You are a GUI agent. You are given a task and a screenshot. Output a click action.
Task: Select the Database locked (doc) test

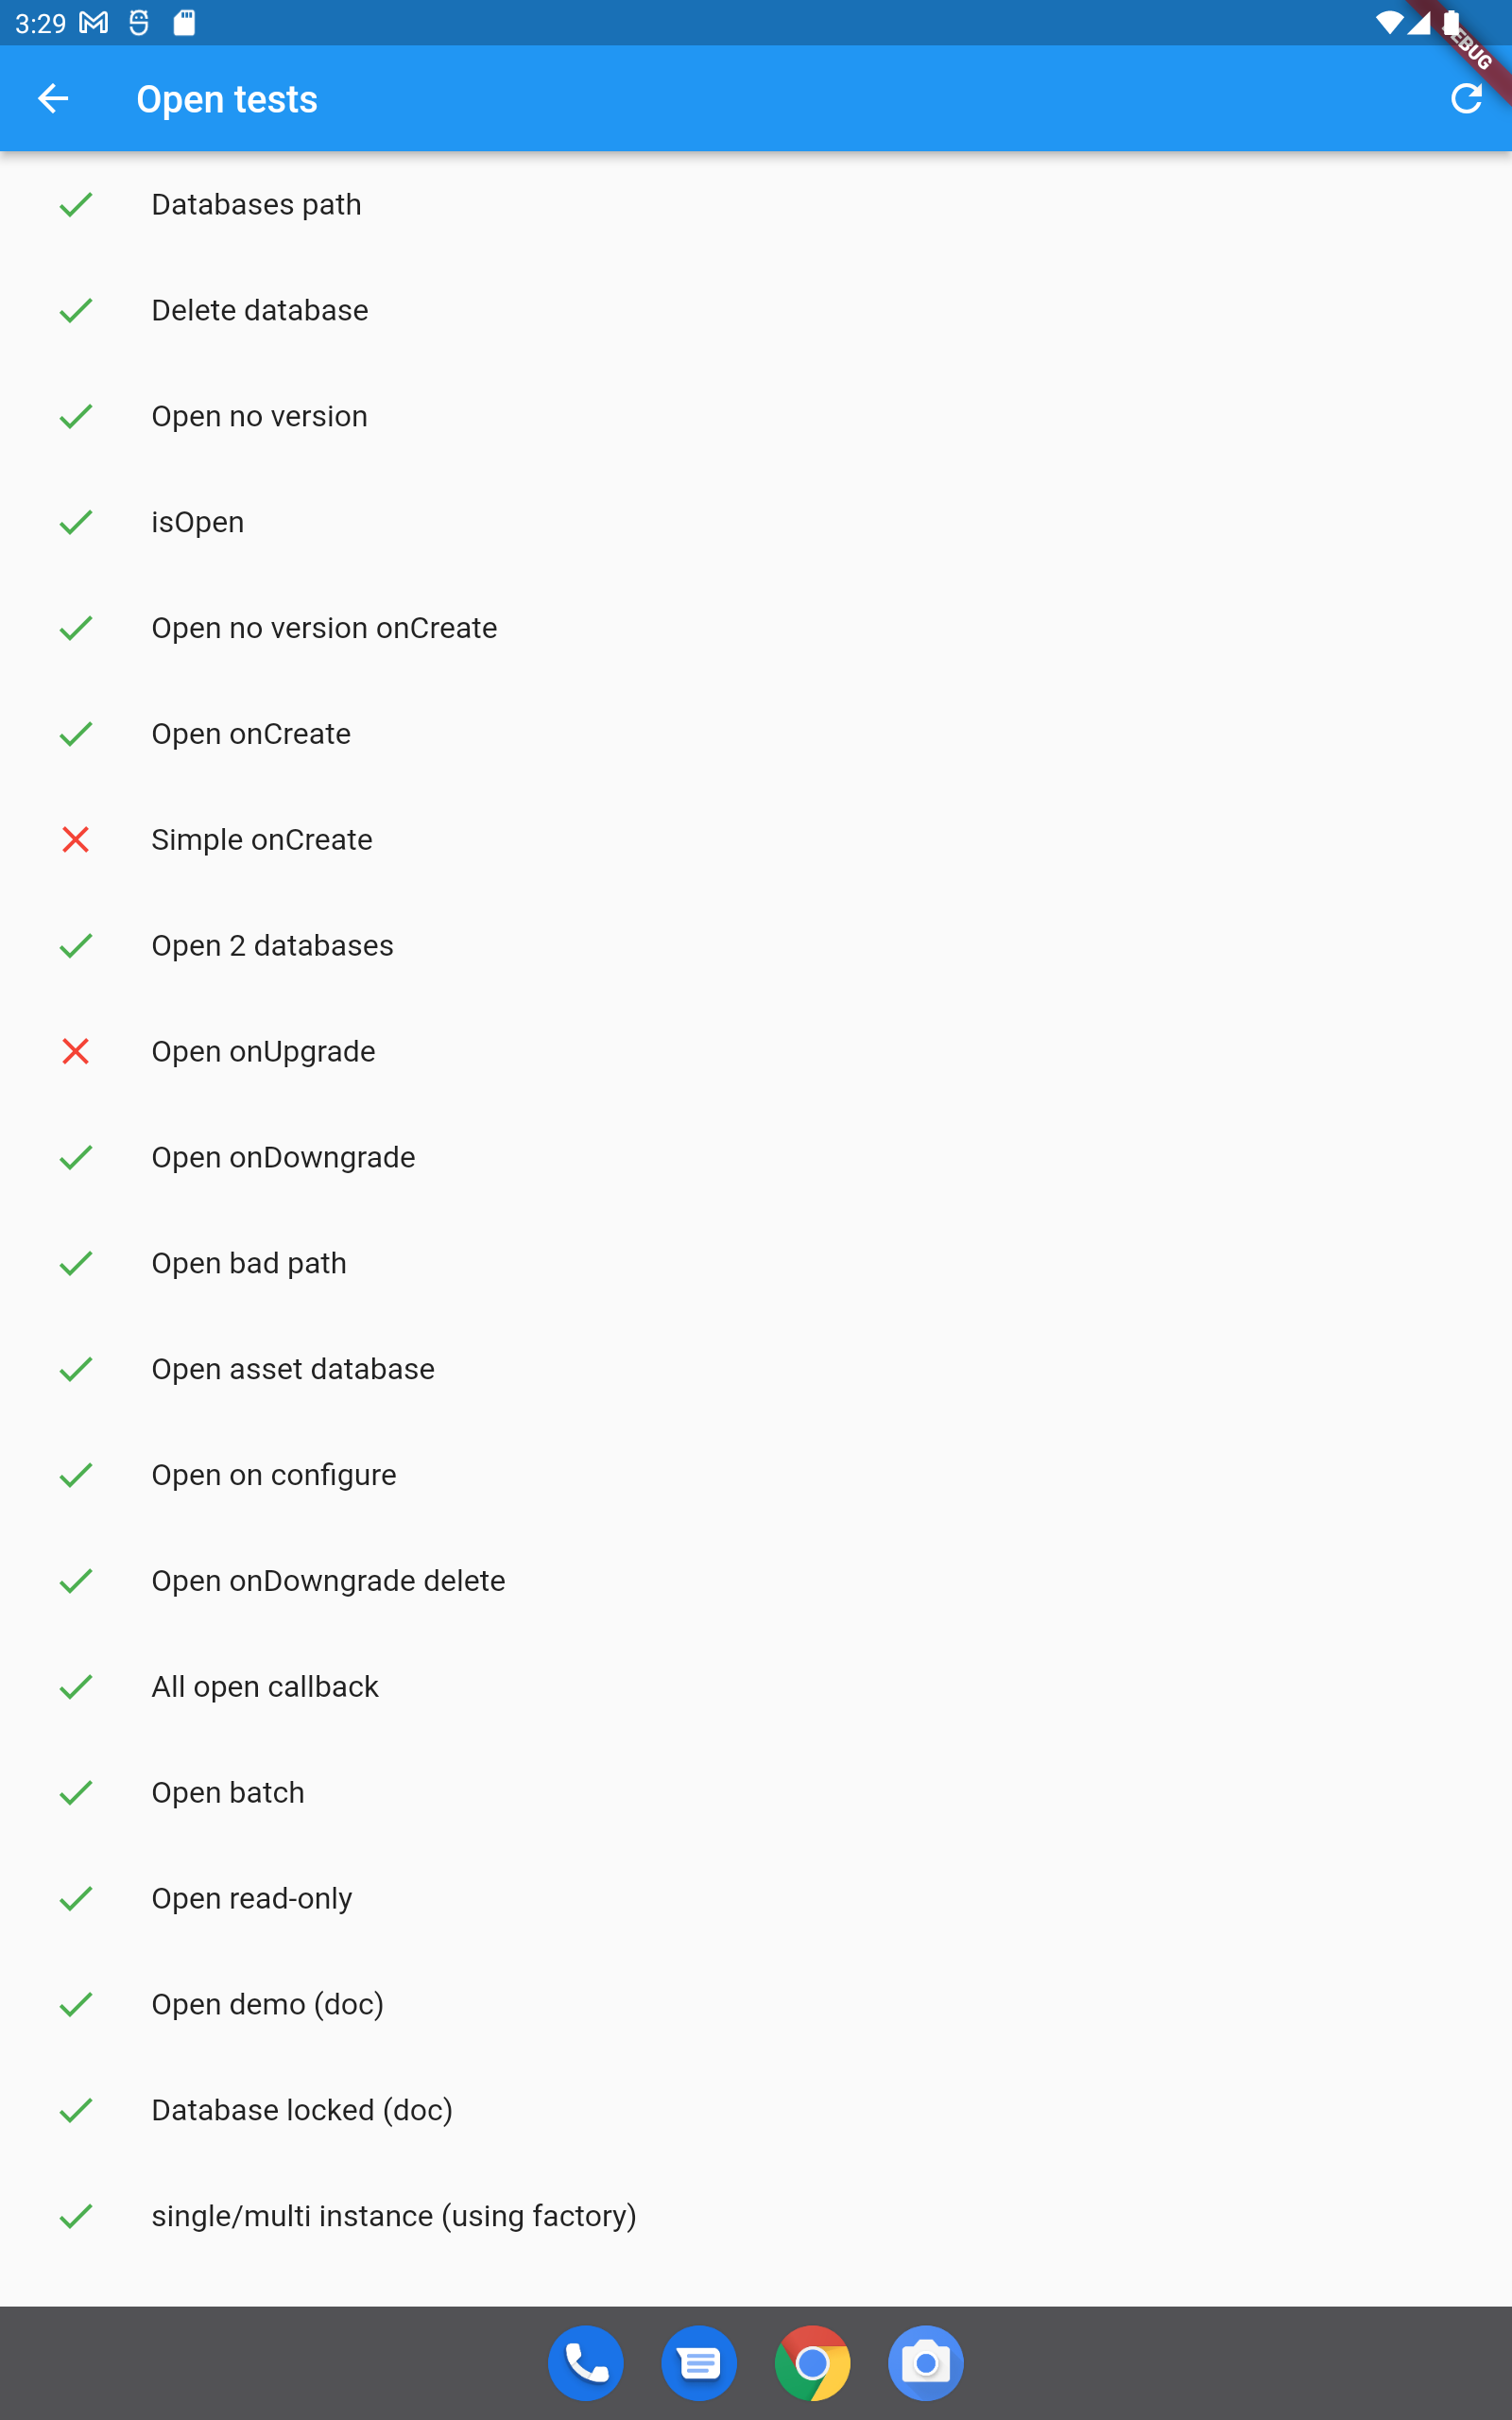click(302, 2110)
